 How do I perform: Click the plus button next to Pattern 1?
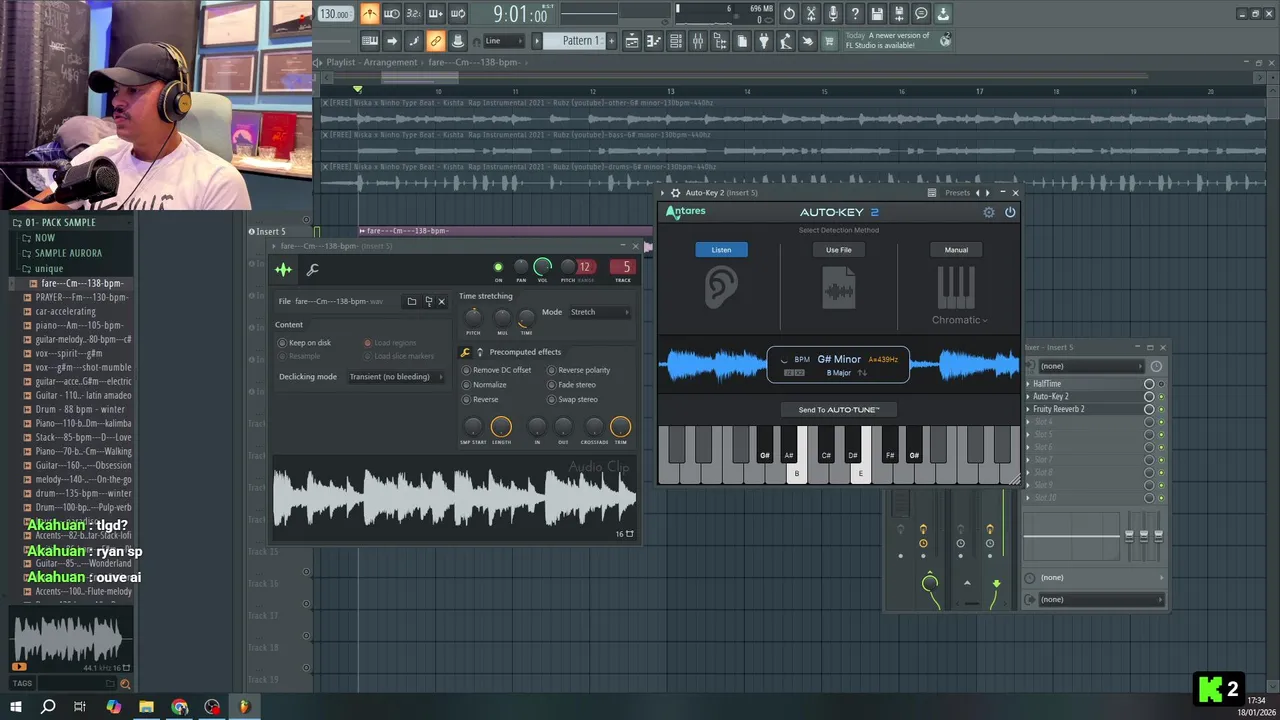[x=612, y=41]
